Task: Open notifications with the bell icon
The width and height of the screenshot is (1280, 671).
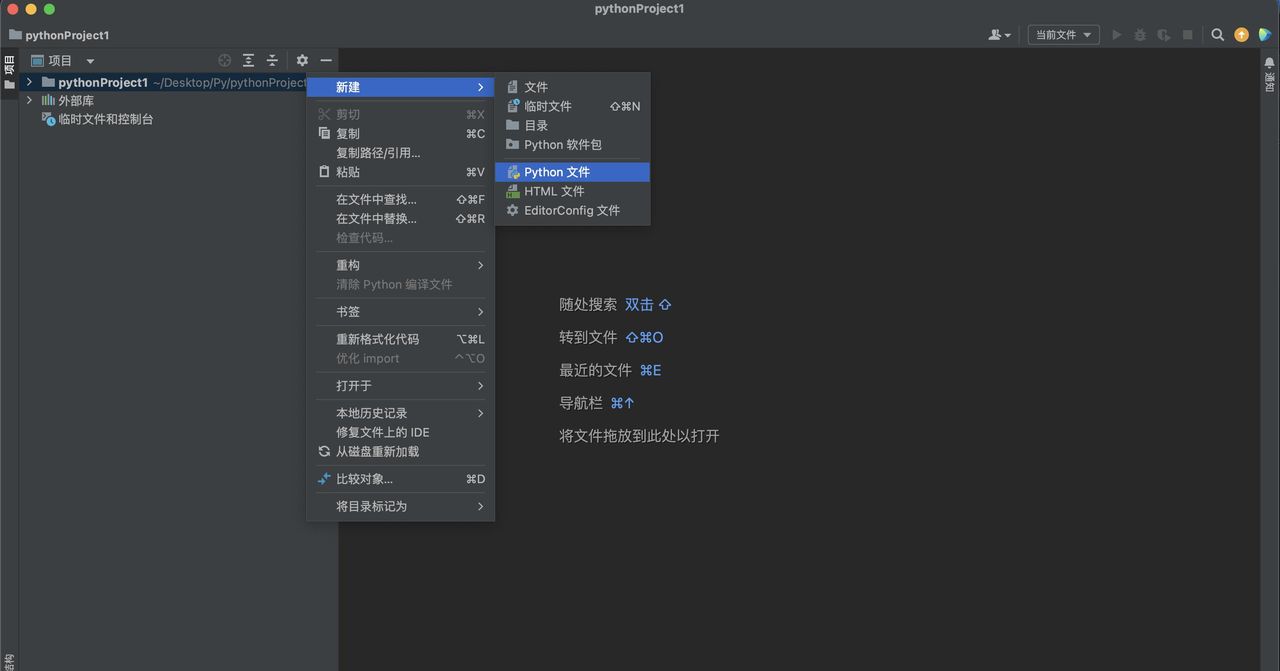Action: point(1269,63)
